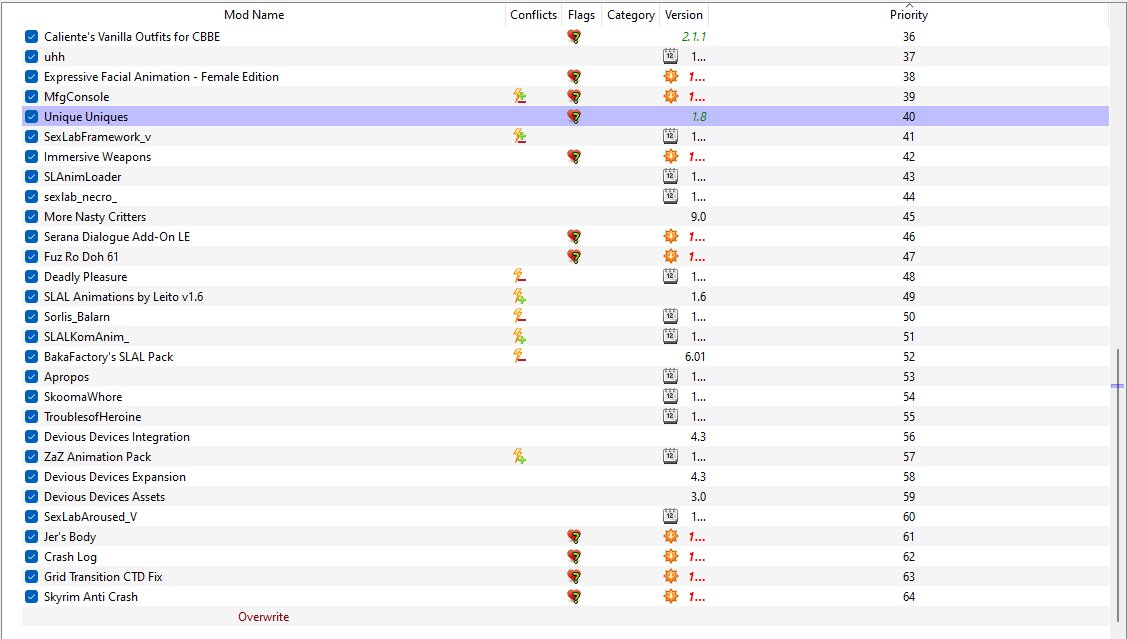Sort by Category column header
Screen dimensions: 1127x639
point(630,14)
